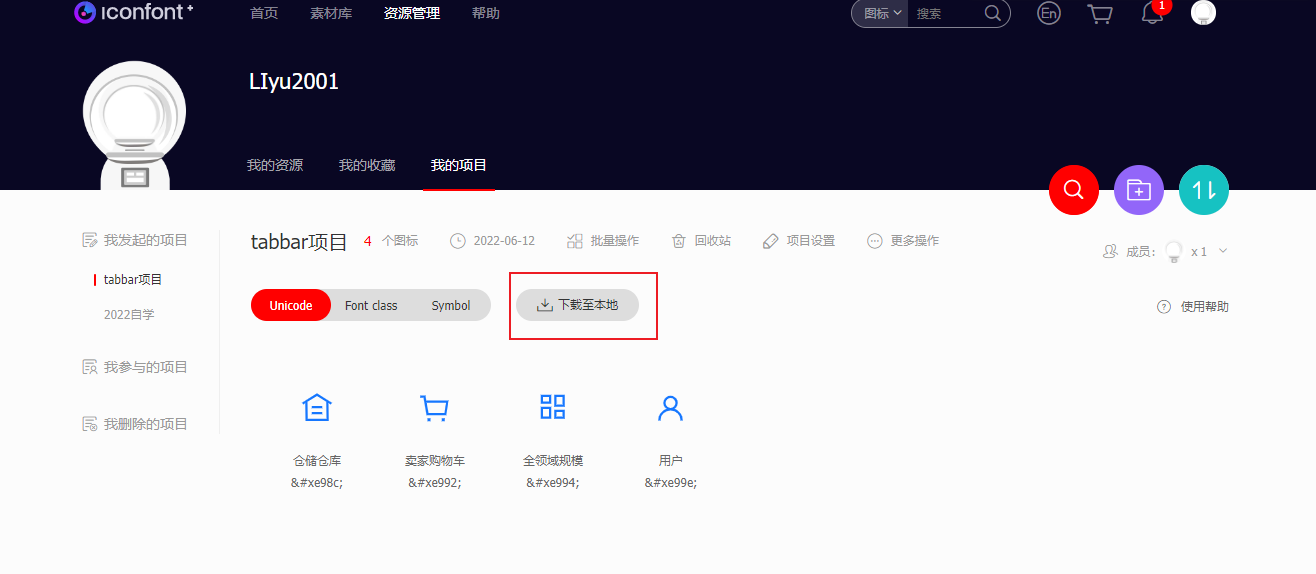
Task: Switch to Symbol format
Action: [x=450, y=306]
